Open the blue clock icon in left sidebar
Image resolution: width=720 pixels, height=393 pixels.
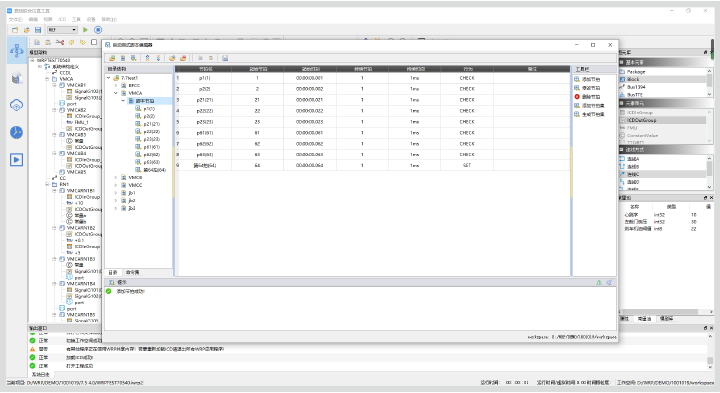(17, 132)
